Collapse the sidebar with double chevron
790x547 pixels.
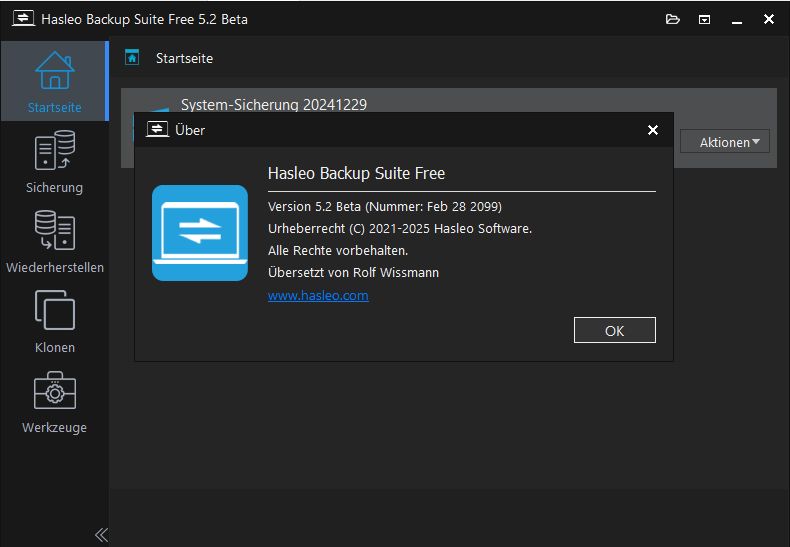pos(101,534)
